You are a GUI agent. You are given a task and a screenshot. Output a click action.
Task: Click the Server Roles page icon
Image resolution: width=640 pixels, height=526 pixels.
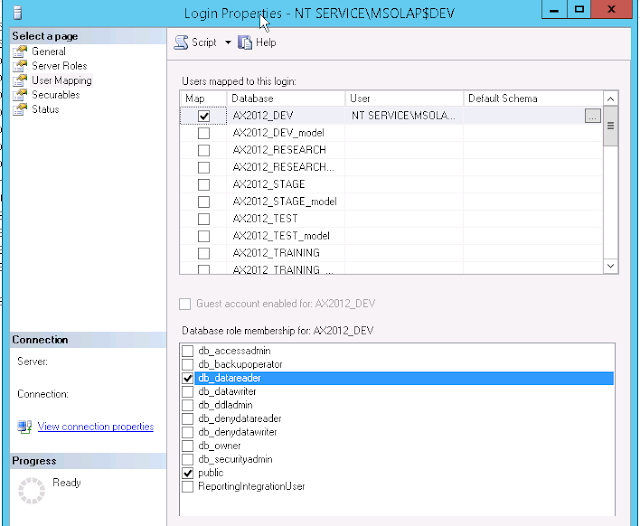point(20,66)
